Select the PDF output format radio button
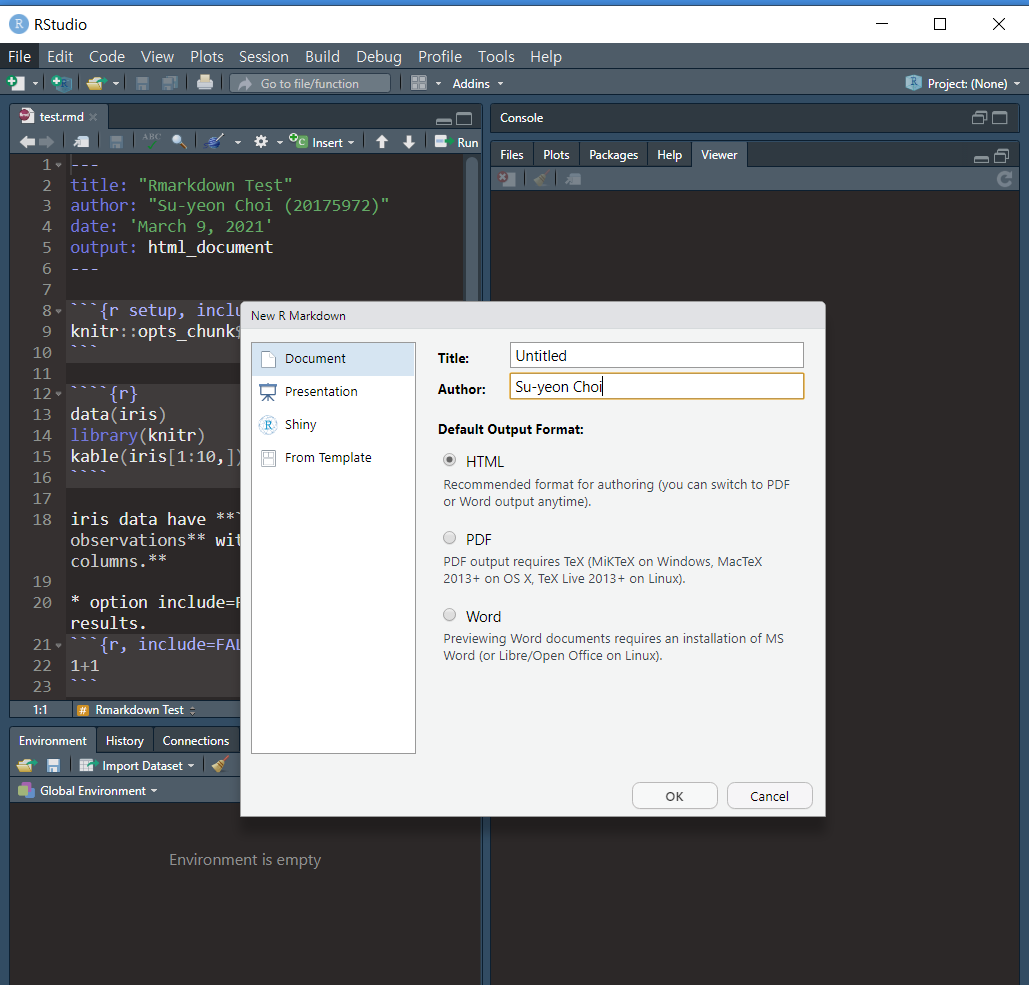This screenshot has height=985, width=1029. [450, 538]
